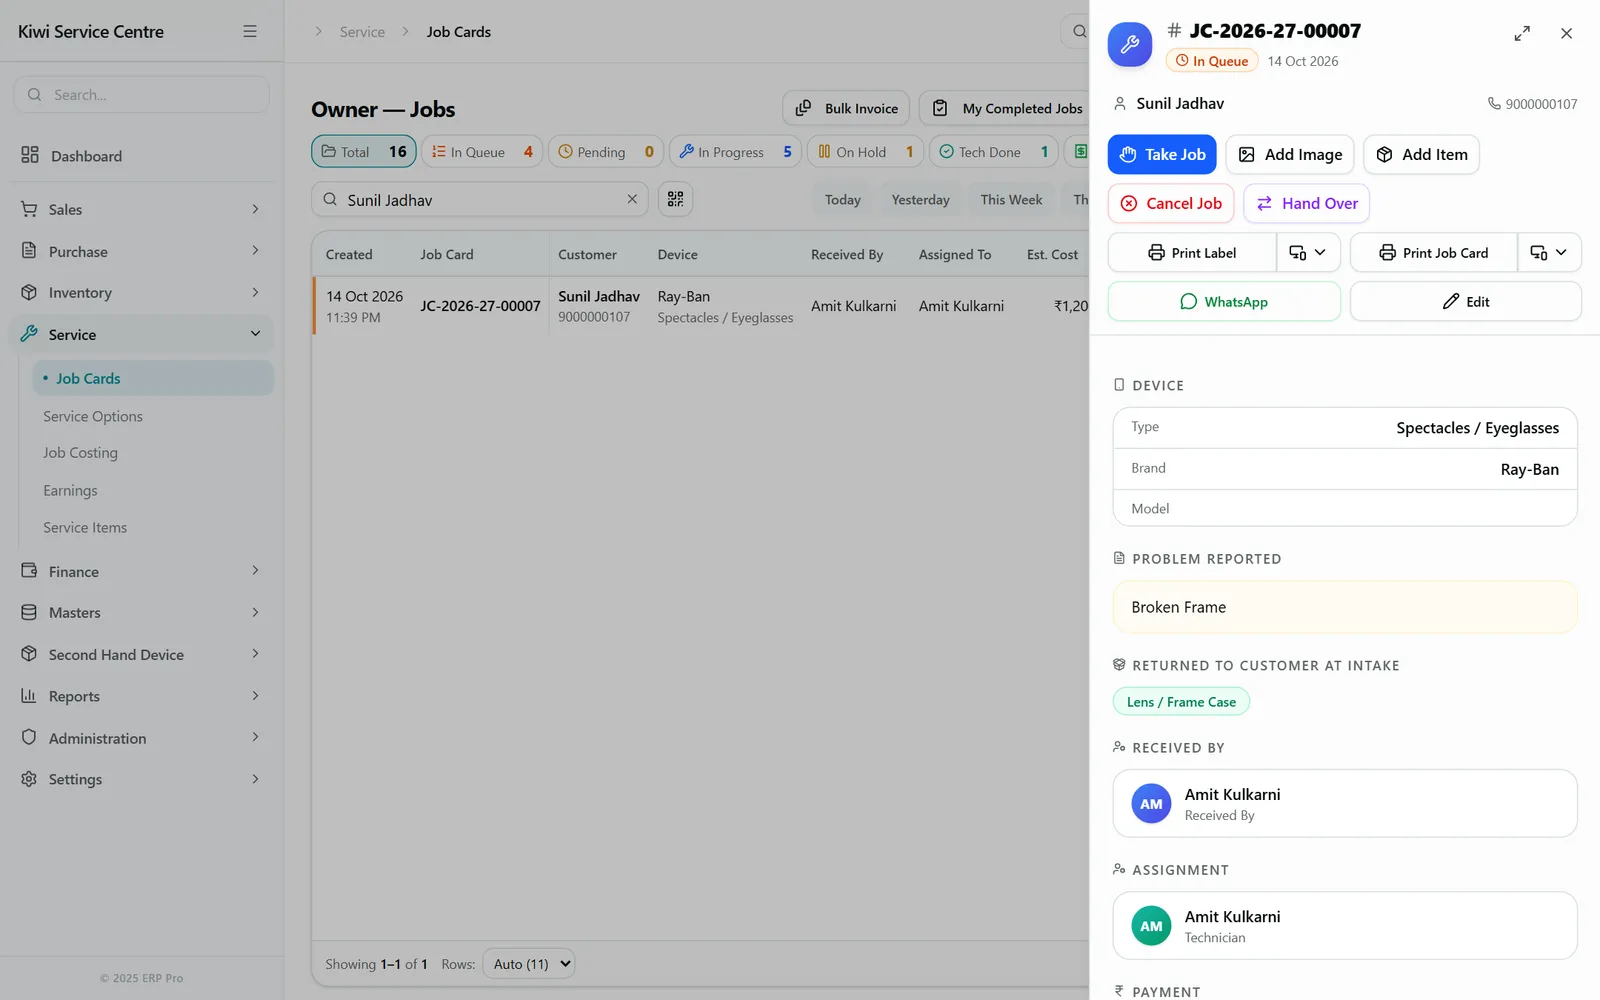Add an image to the job

click(x=1290, y=154)
